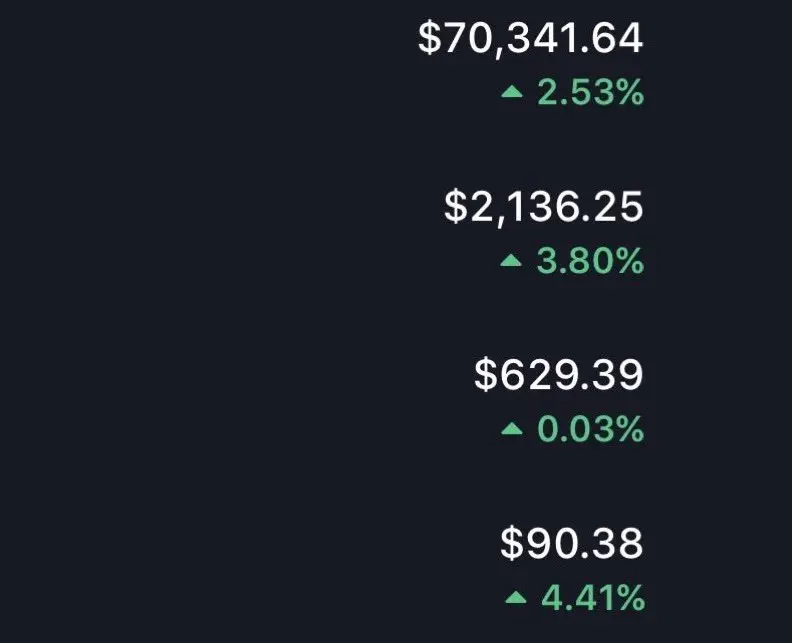The image size is (792, 643).
Task: Click the percent symbol in 0.03%
Action: click(630, 430)
